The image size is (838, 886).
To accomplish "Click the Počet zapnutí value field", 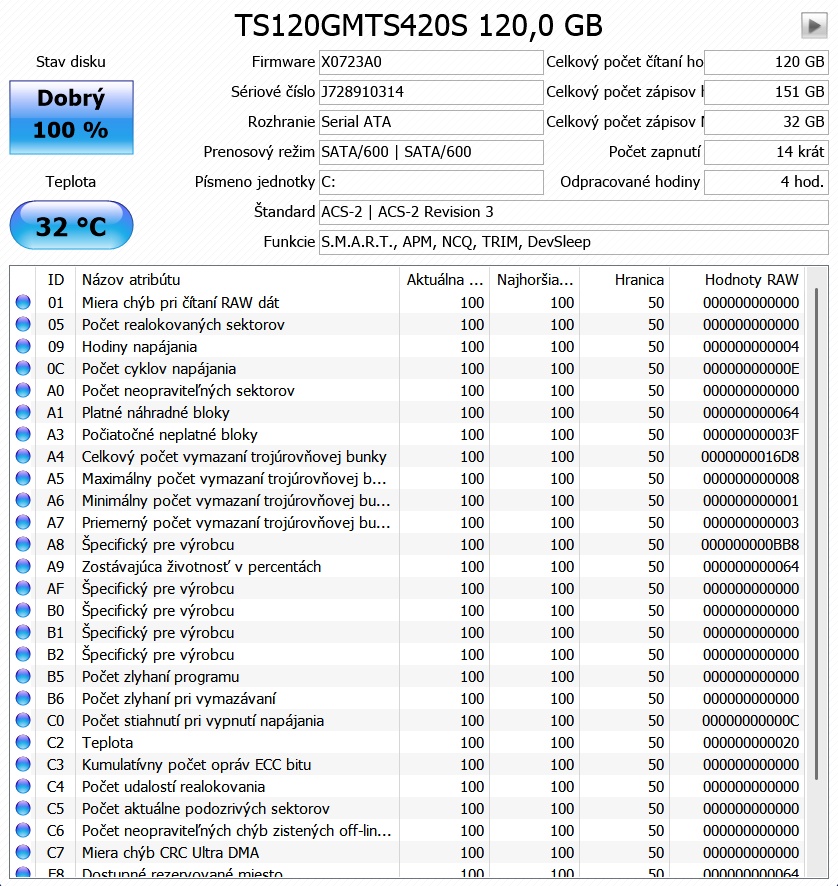I will 766,152.
